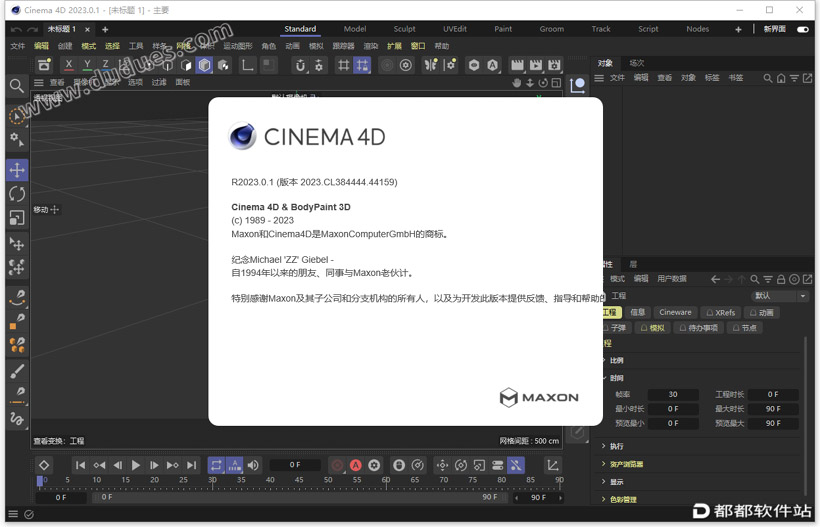Toggle highlighted locked workplane grid button

pos(362,65)
